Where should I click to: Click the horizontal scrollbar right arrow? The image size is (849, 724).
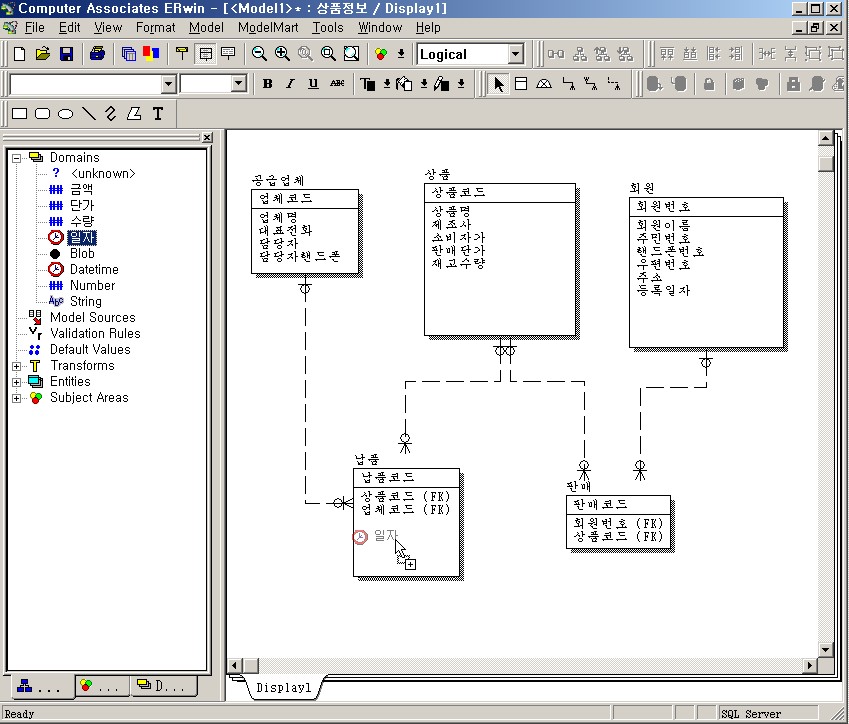coord(809,665)
